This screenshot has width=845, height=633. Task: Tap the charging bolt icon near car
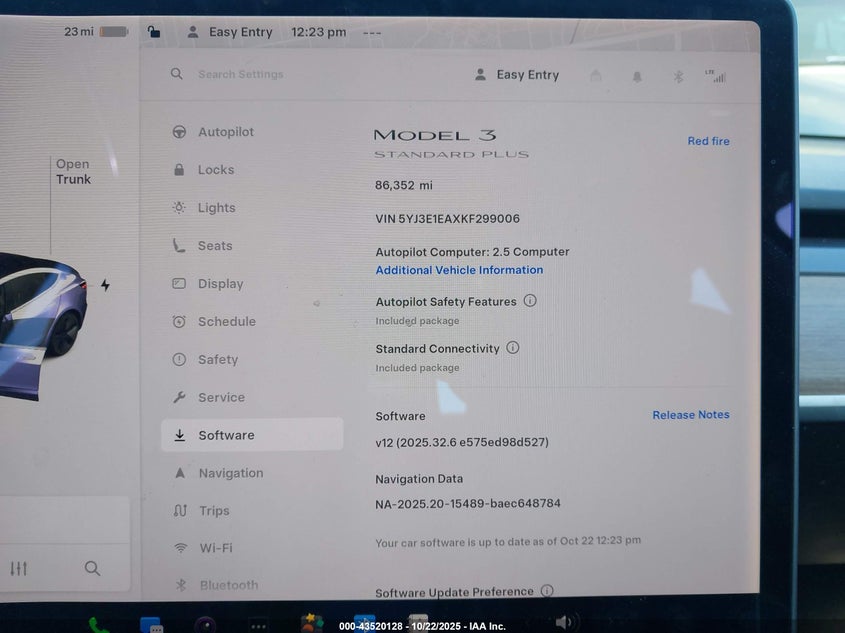[x=105, y=285]
